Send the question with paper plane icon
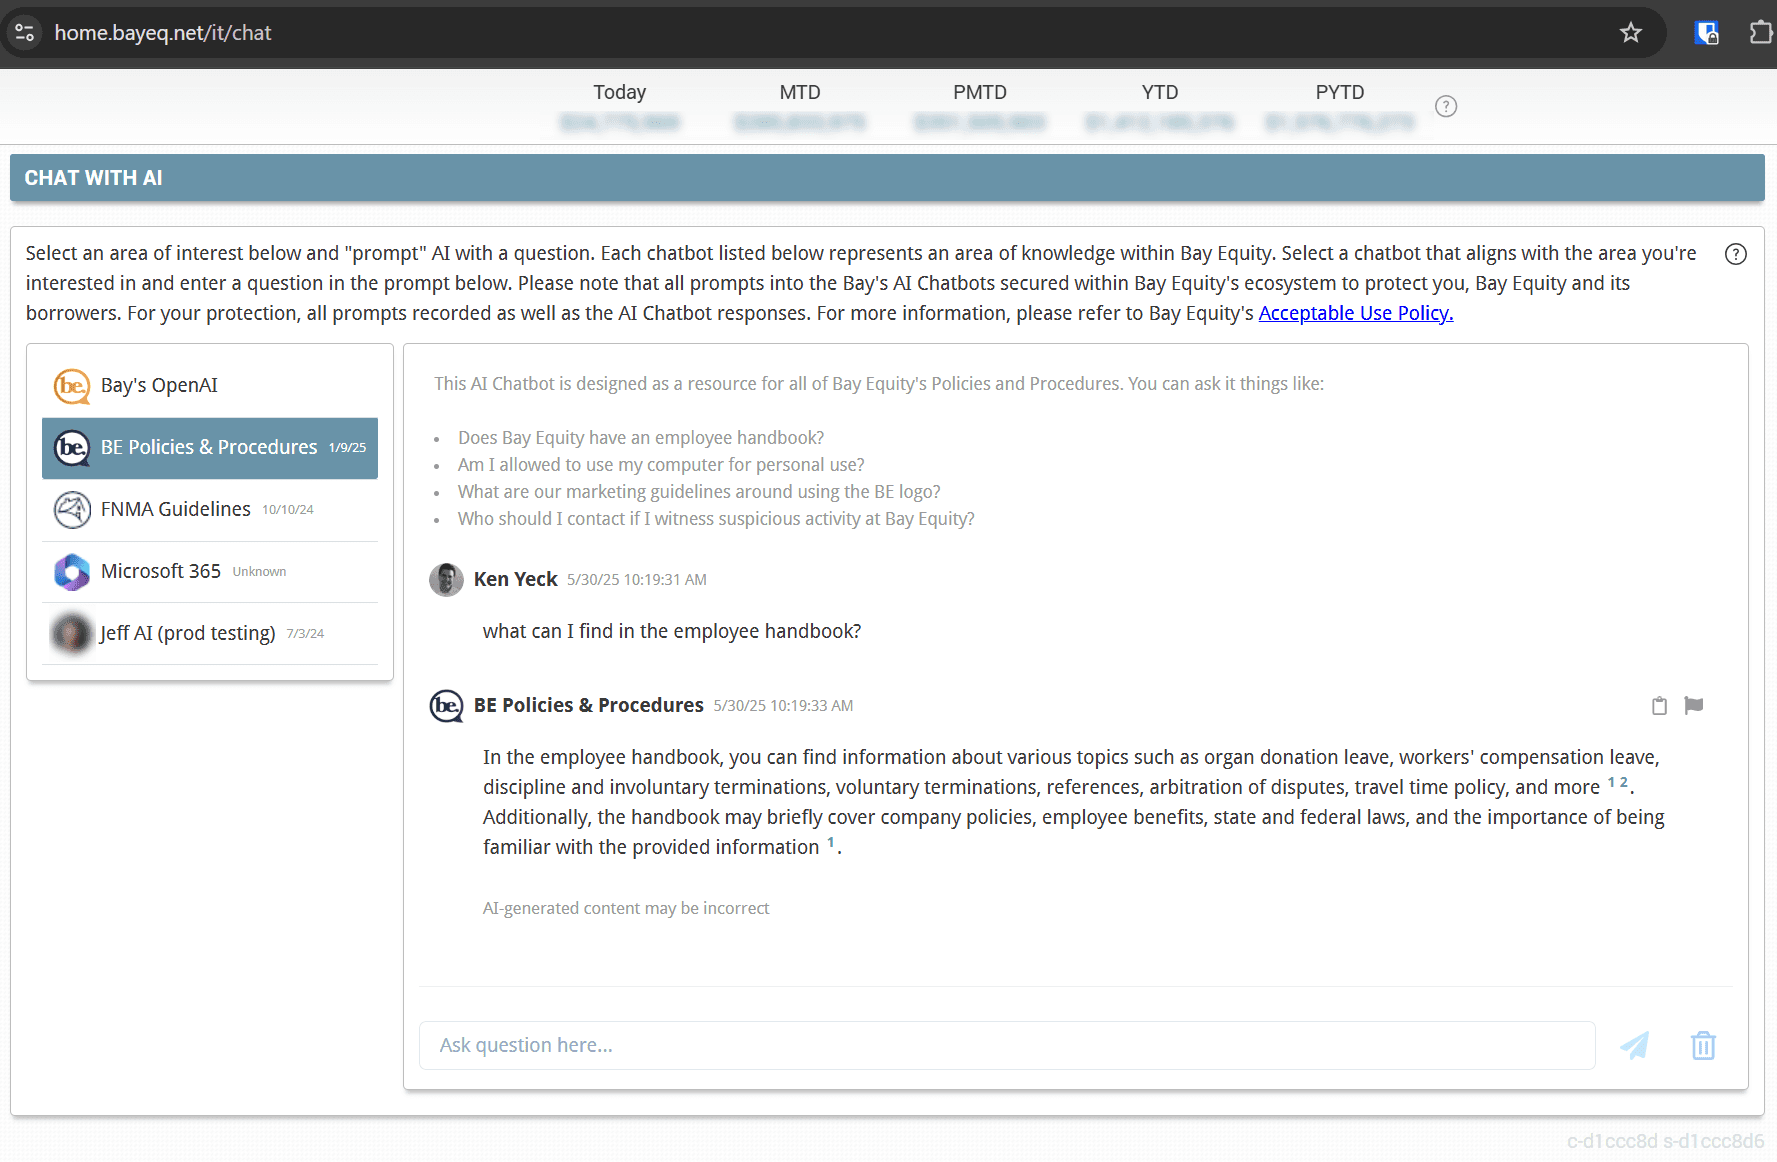1777x1162 pixels. pyautogui.click(x=1634, y=1046)
